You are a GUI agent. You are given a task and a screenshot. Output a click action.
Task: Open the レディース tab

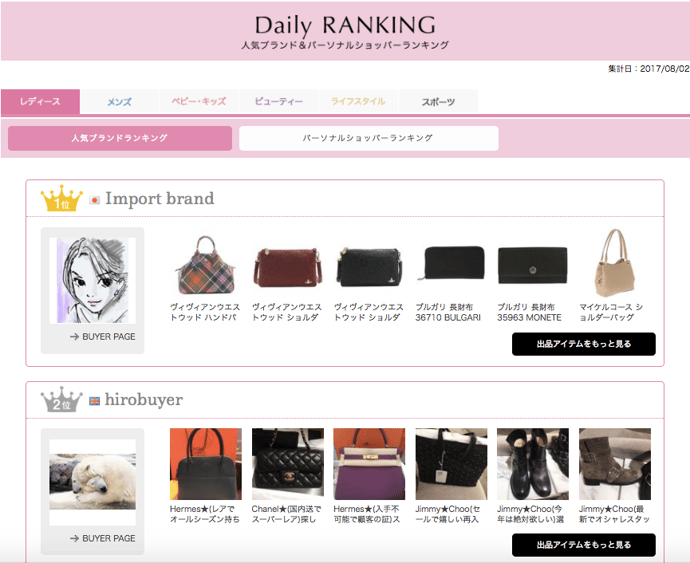coord(40,102)
